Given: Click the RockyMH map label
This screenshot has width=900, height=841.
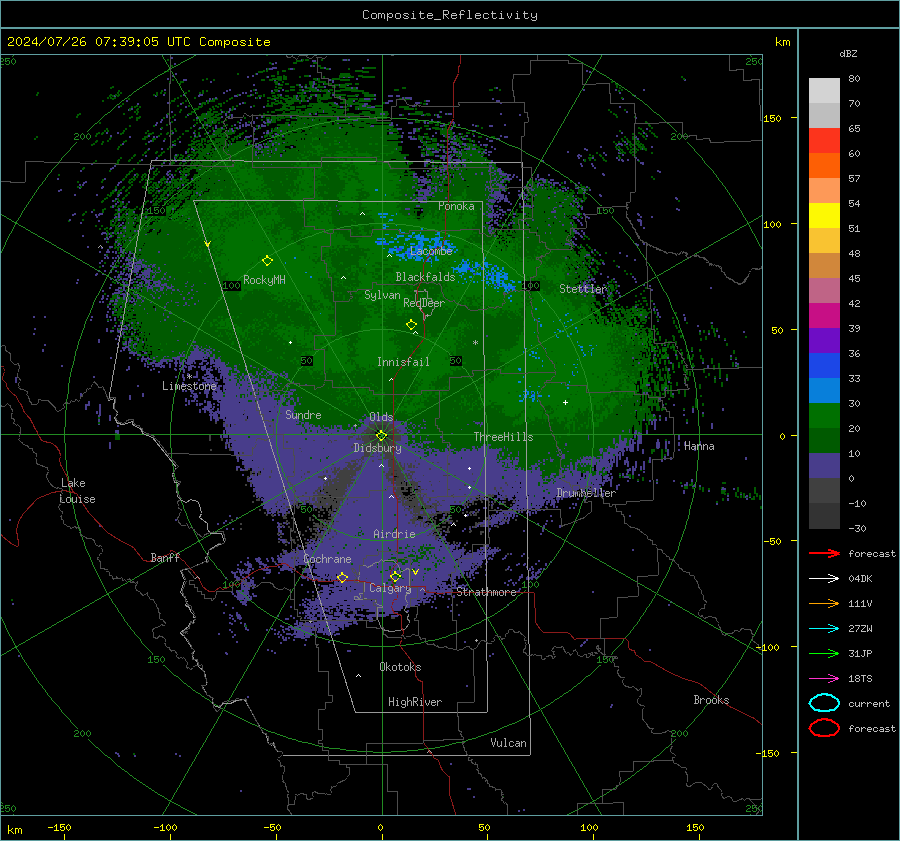Looking at the screenshot, I should coord(264,280).
